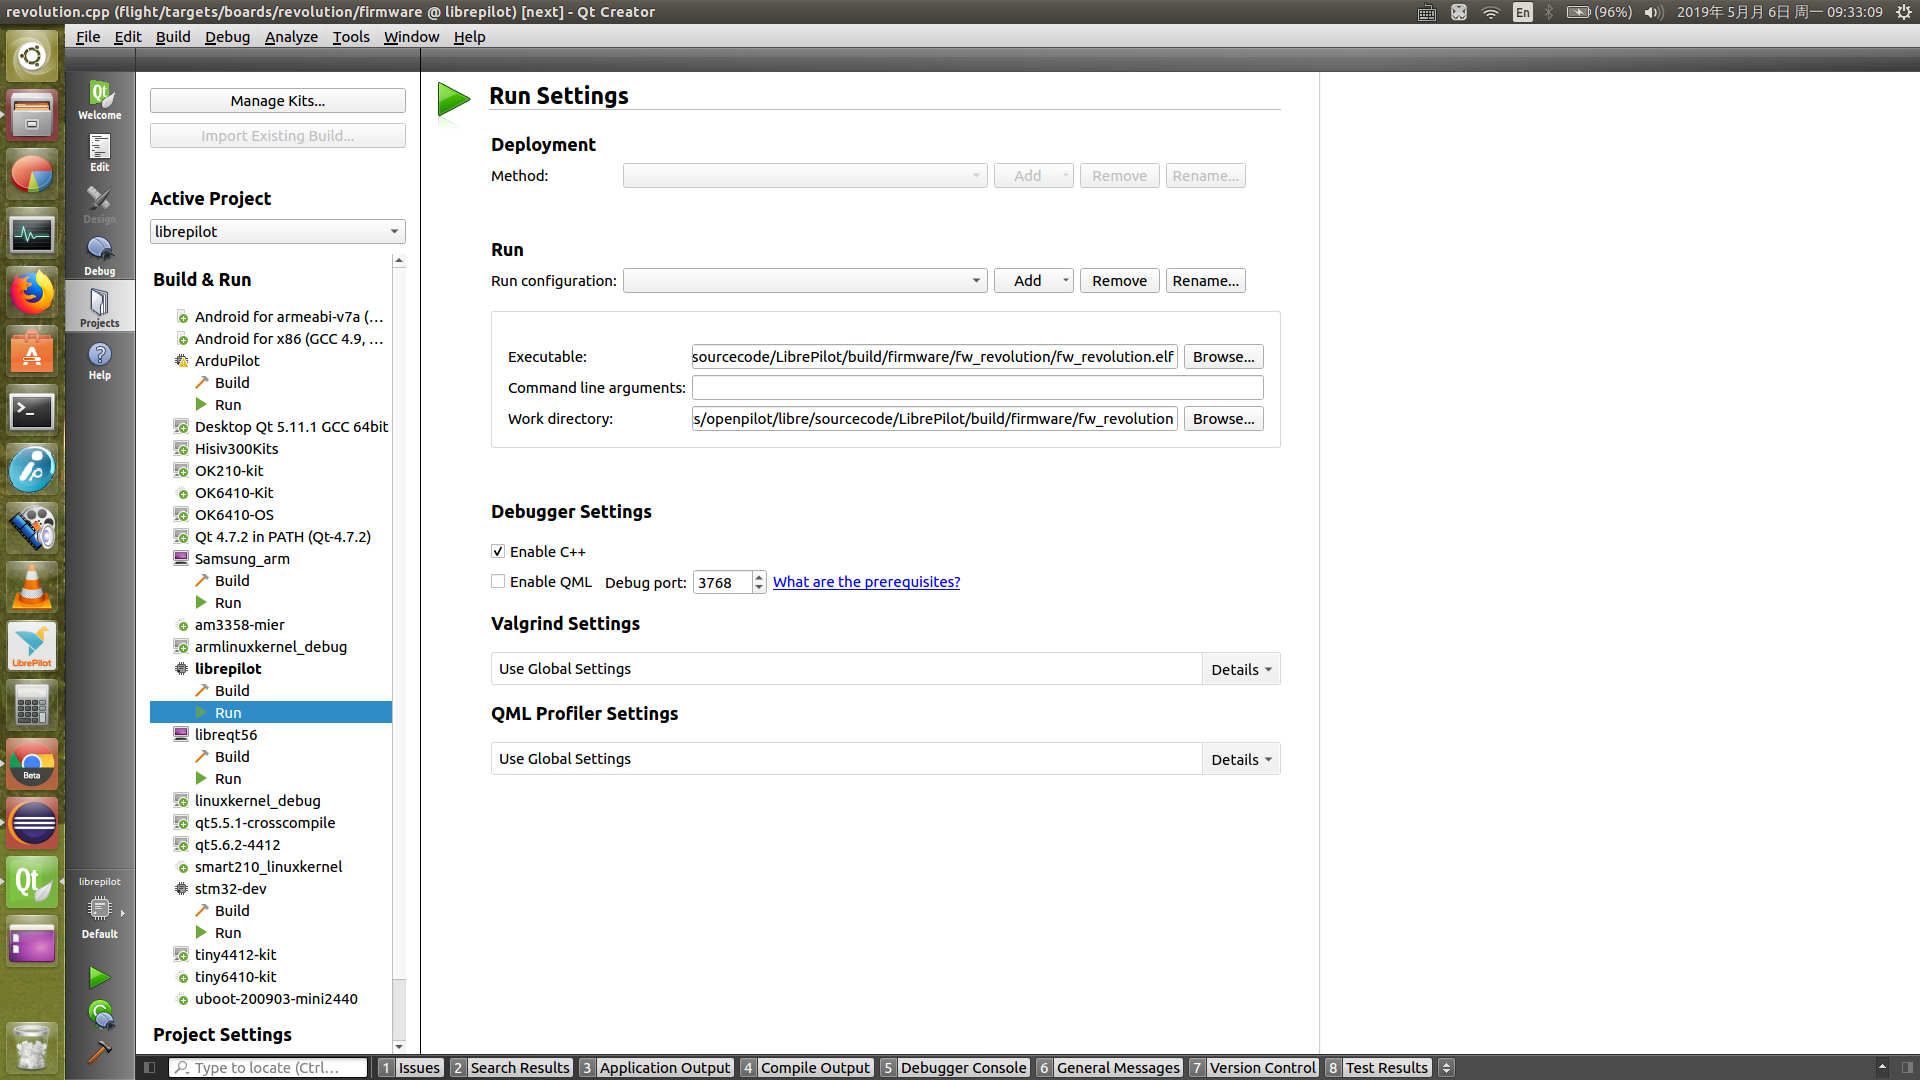Open the Valgrind Settings Details dropdown
Viewport: 1920px width, 1080px height.
pyautogui.click(x=1239, y=668)
